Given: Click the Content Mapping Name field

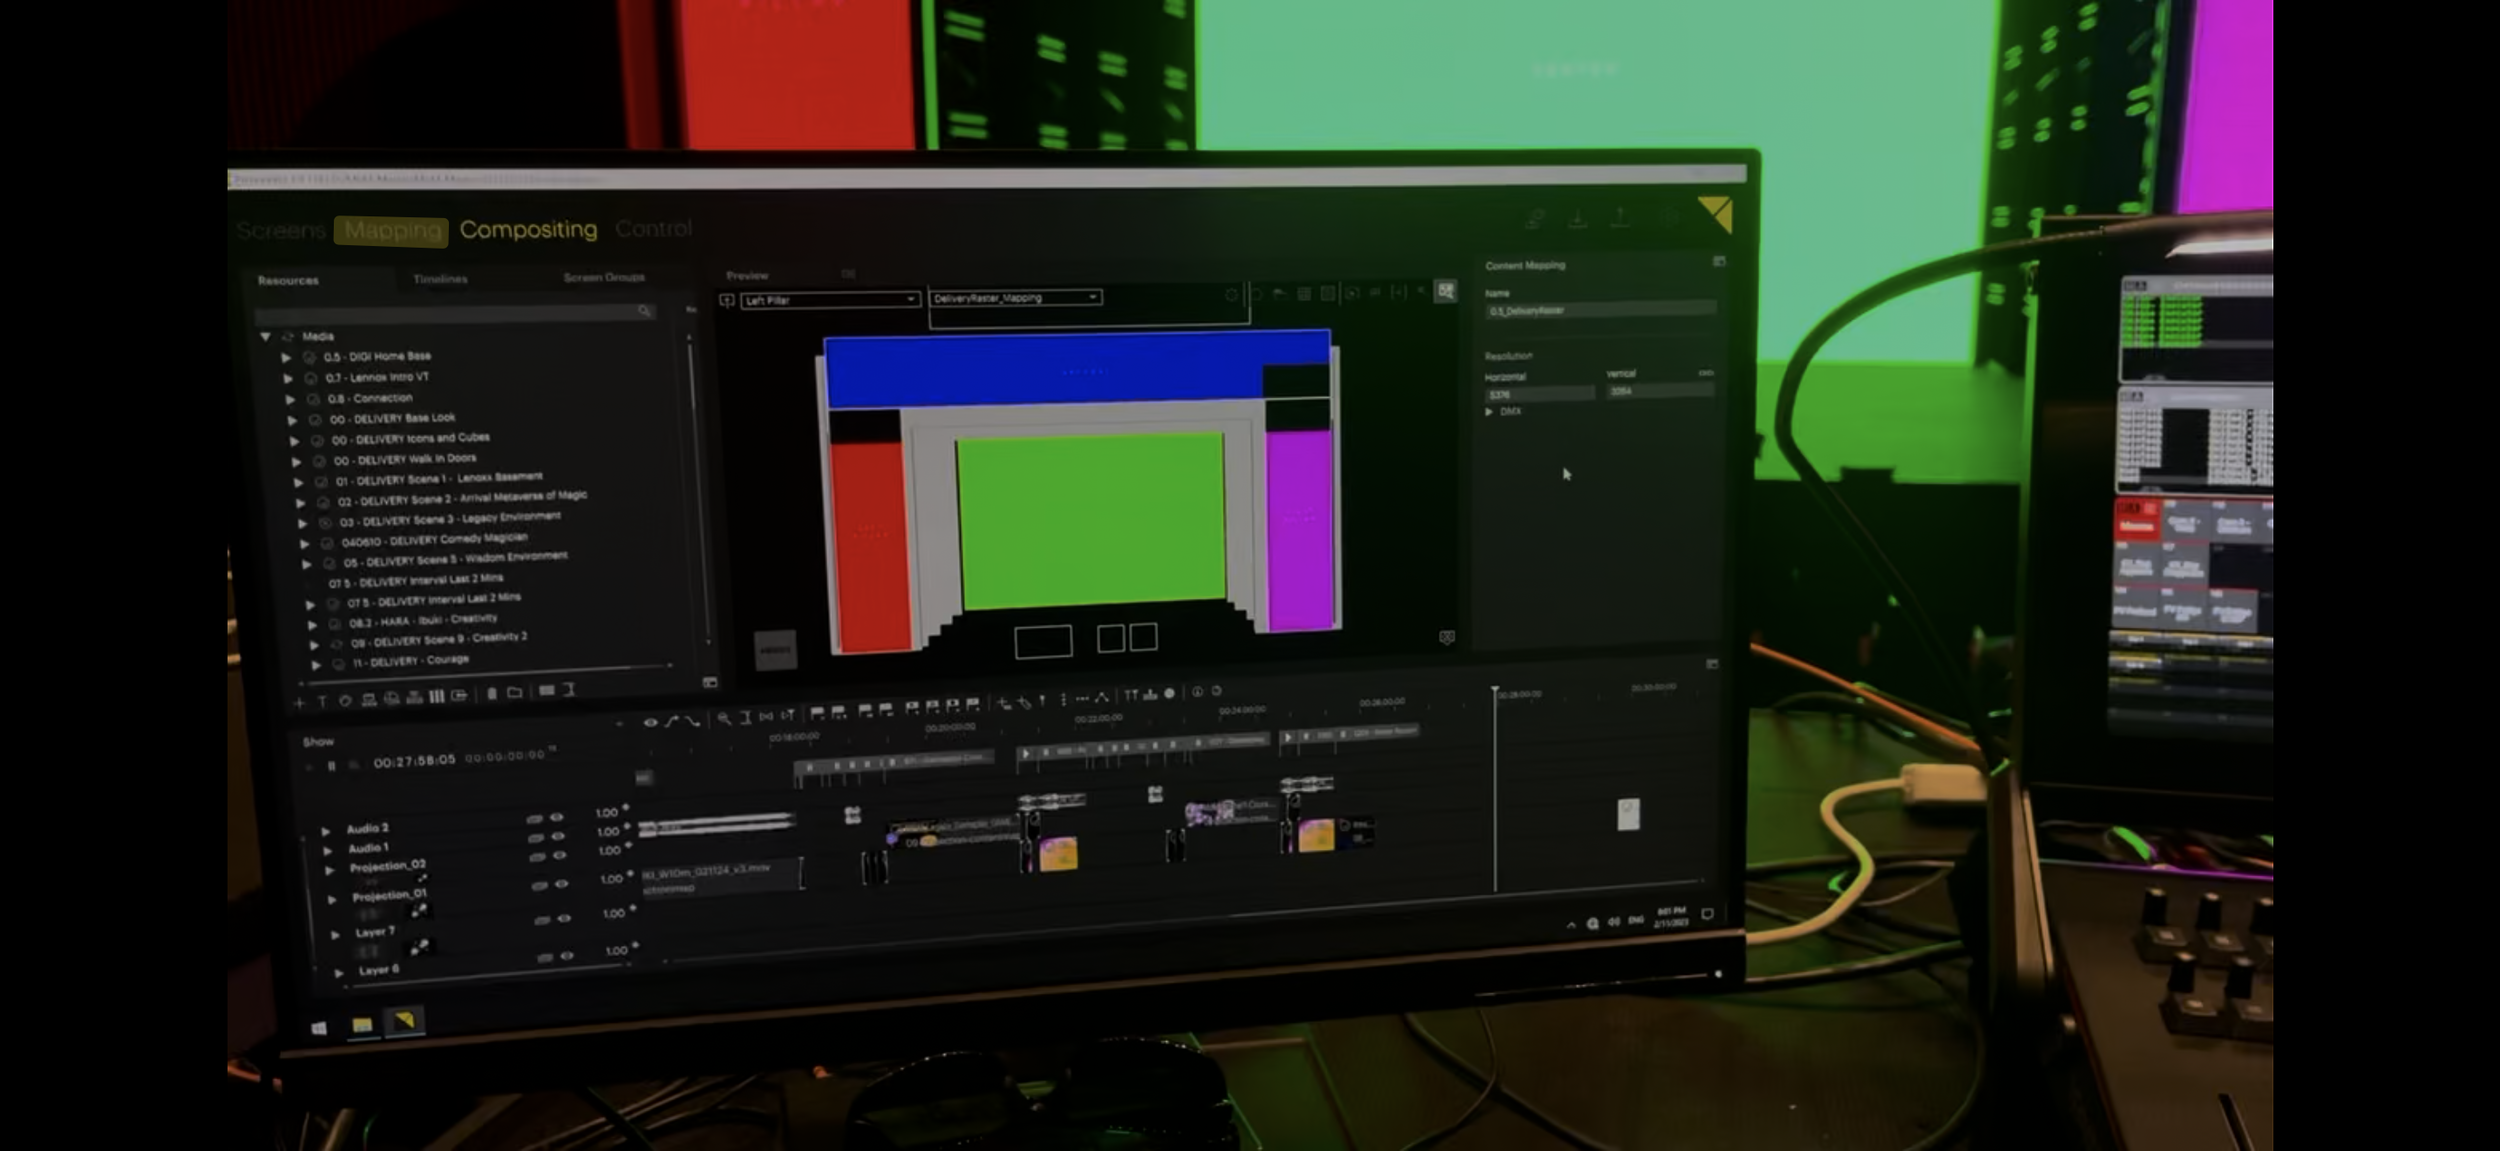Looking at the screenshot, I should [x=1600, y=310].
